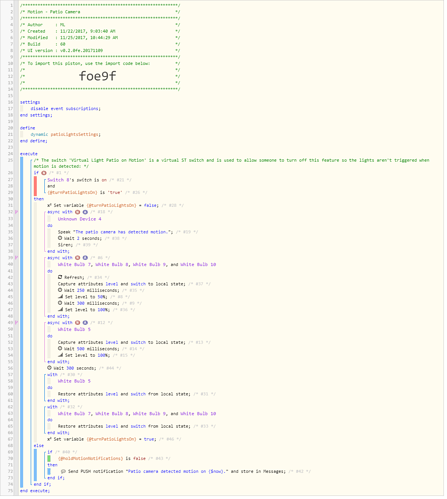Image resolution: width=447 pixels, height=499 pixels.
Task: Click the 'else' keyword on line 68
Action: [39, 446]
